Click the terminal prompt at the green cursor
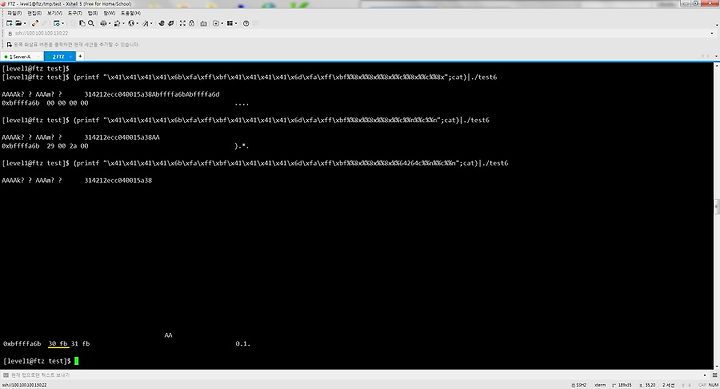Screen dimensions: 720x389 point(76,361)
